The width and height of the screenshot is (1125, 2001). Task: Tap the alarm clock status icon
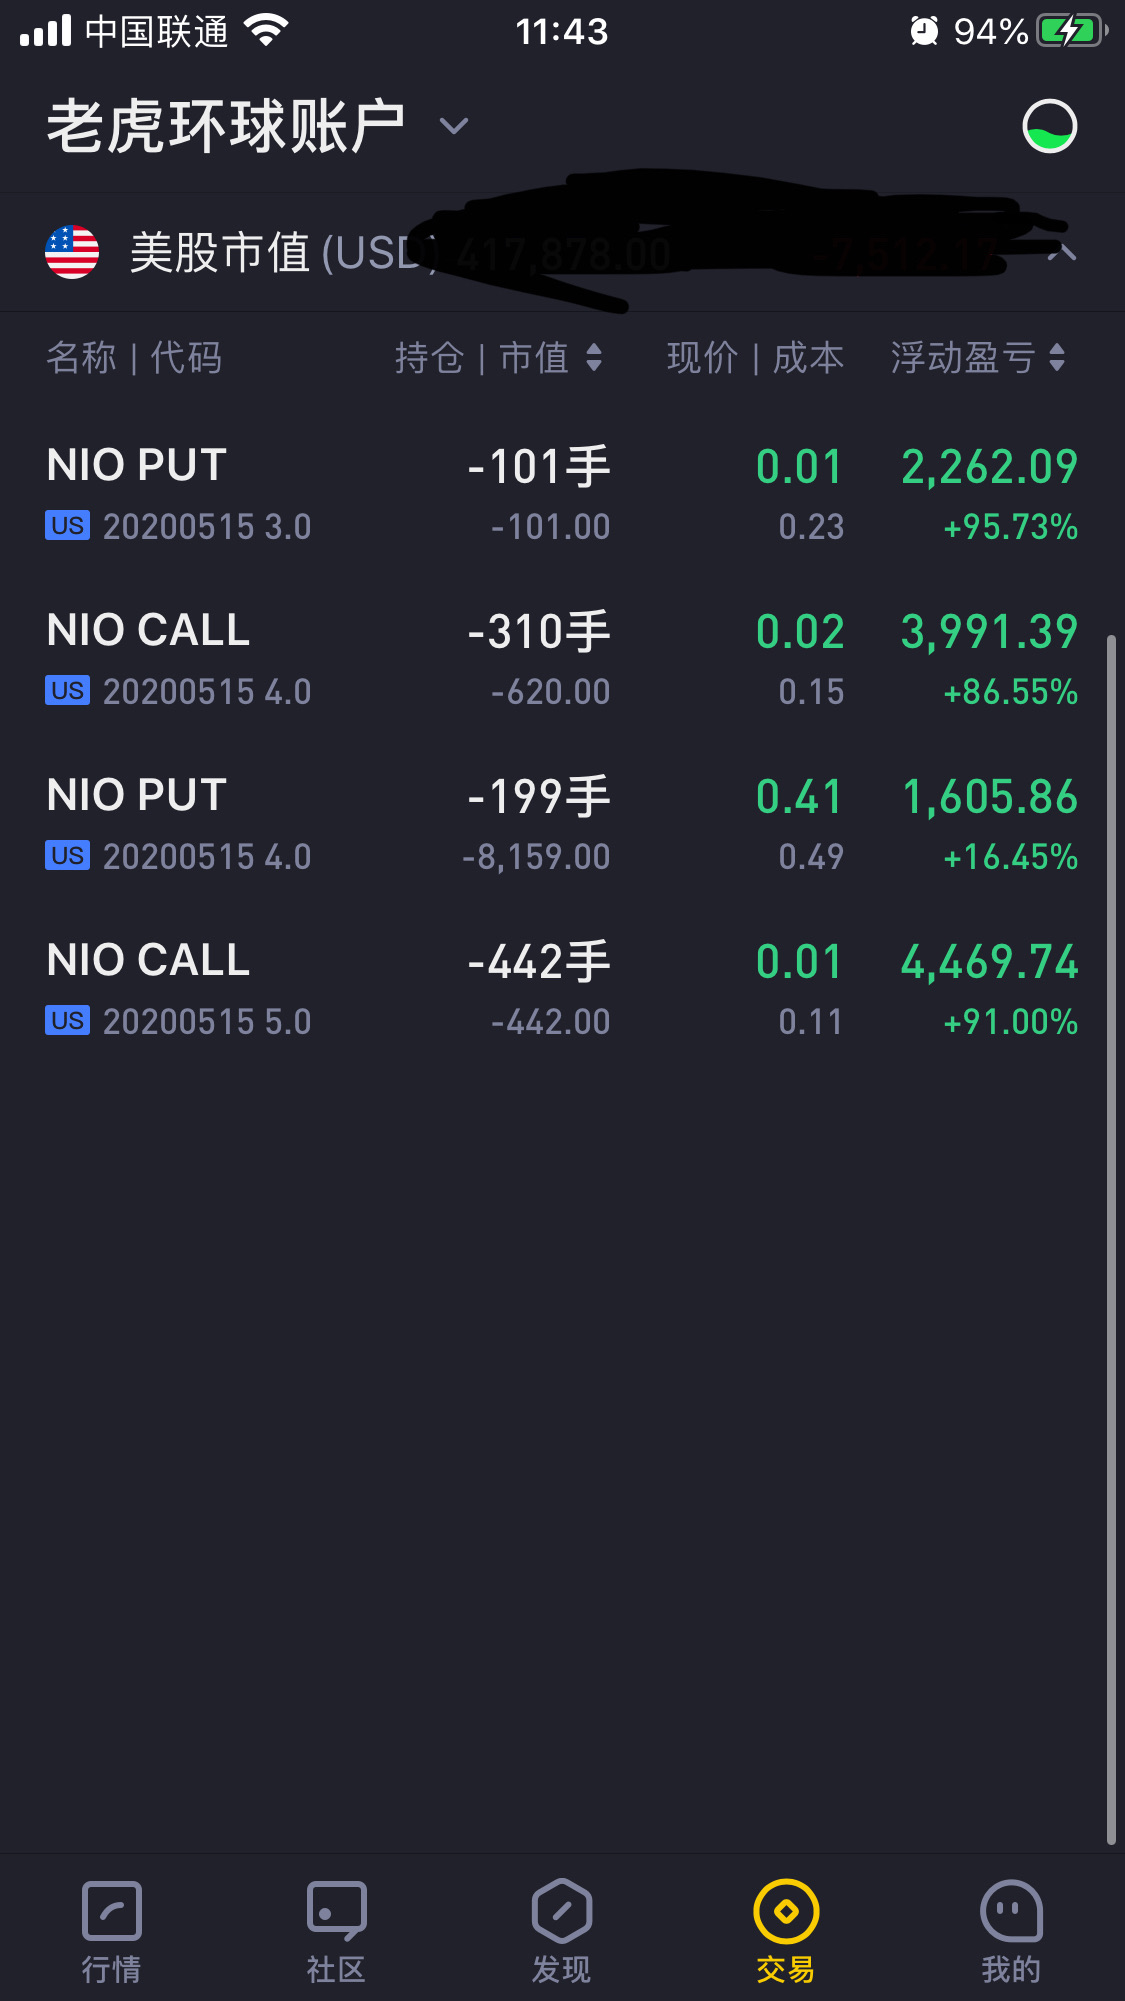click(x=924, y=32)
